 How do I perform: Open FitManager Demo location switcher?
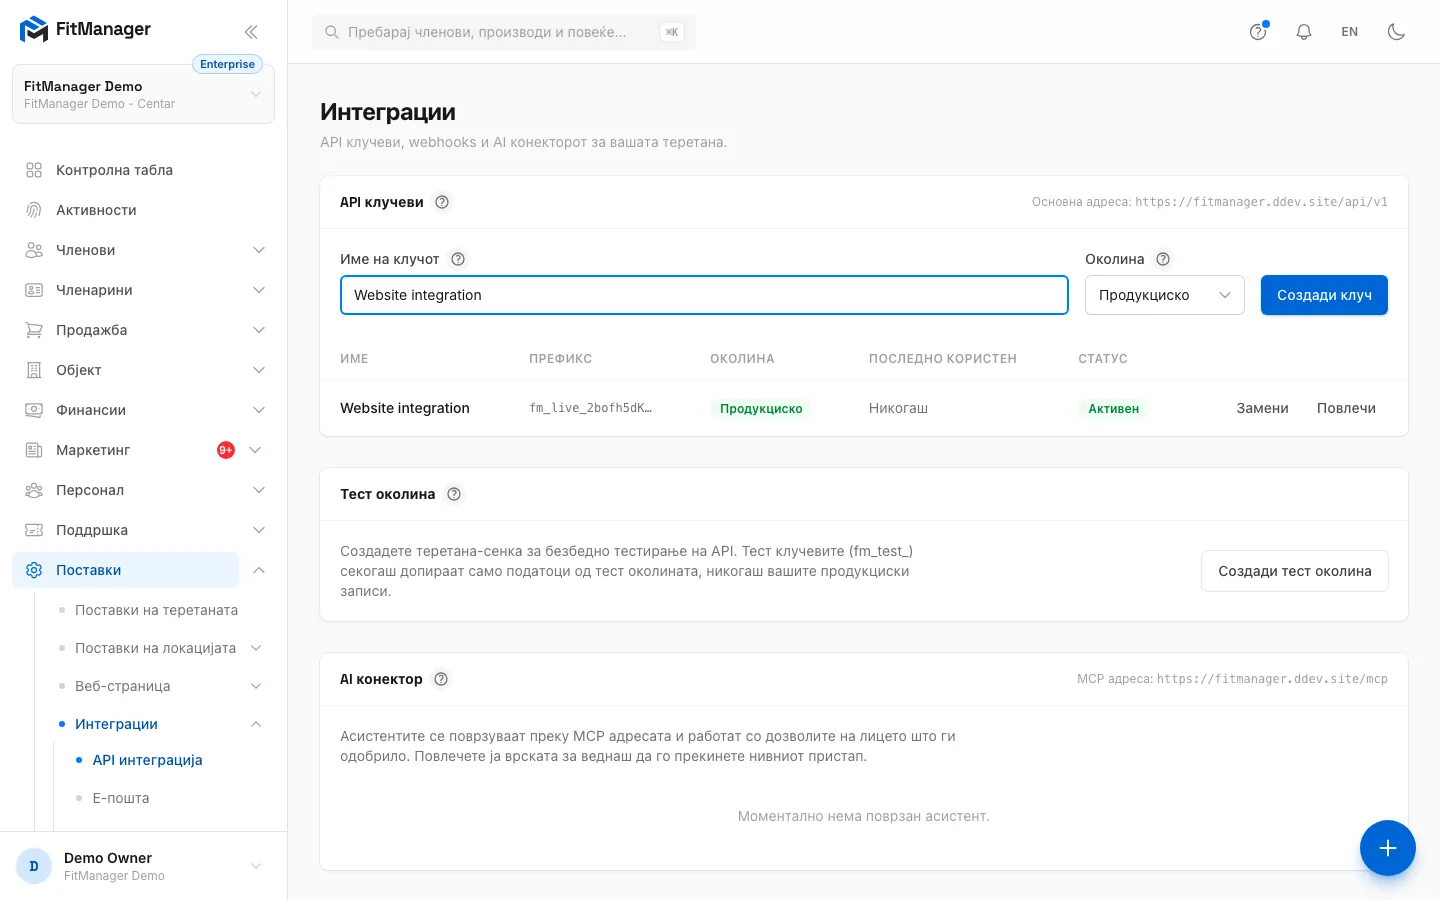coord(143,94)
